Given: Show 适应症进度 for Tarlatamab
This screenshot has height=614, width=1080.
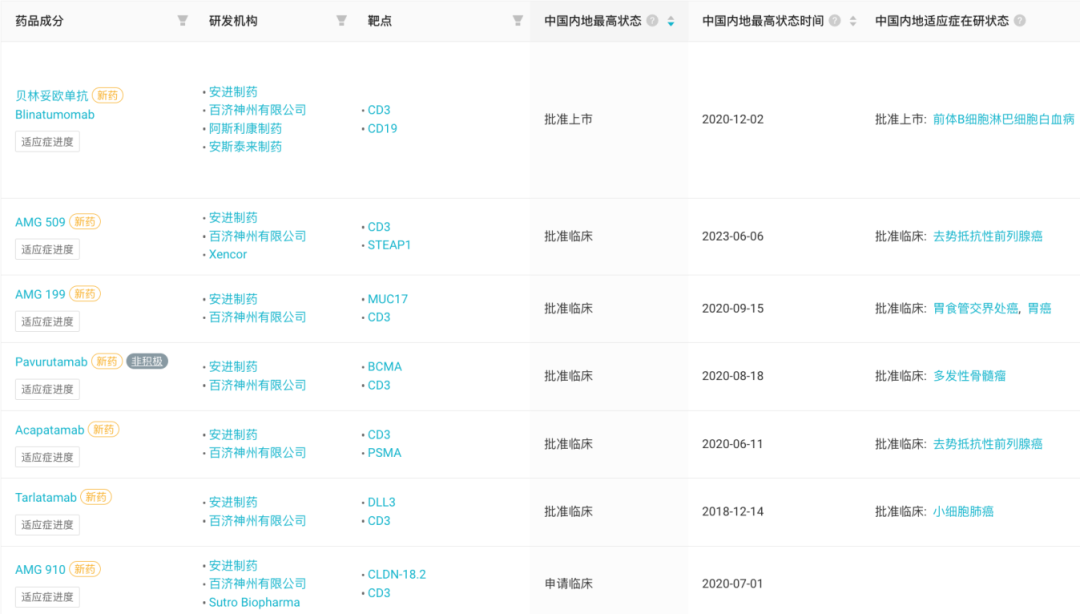Looking at the screenshot, I should coord(47,525).
